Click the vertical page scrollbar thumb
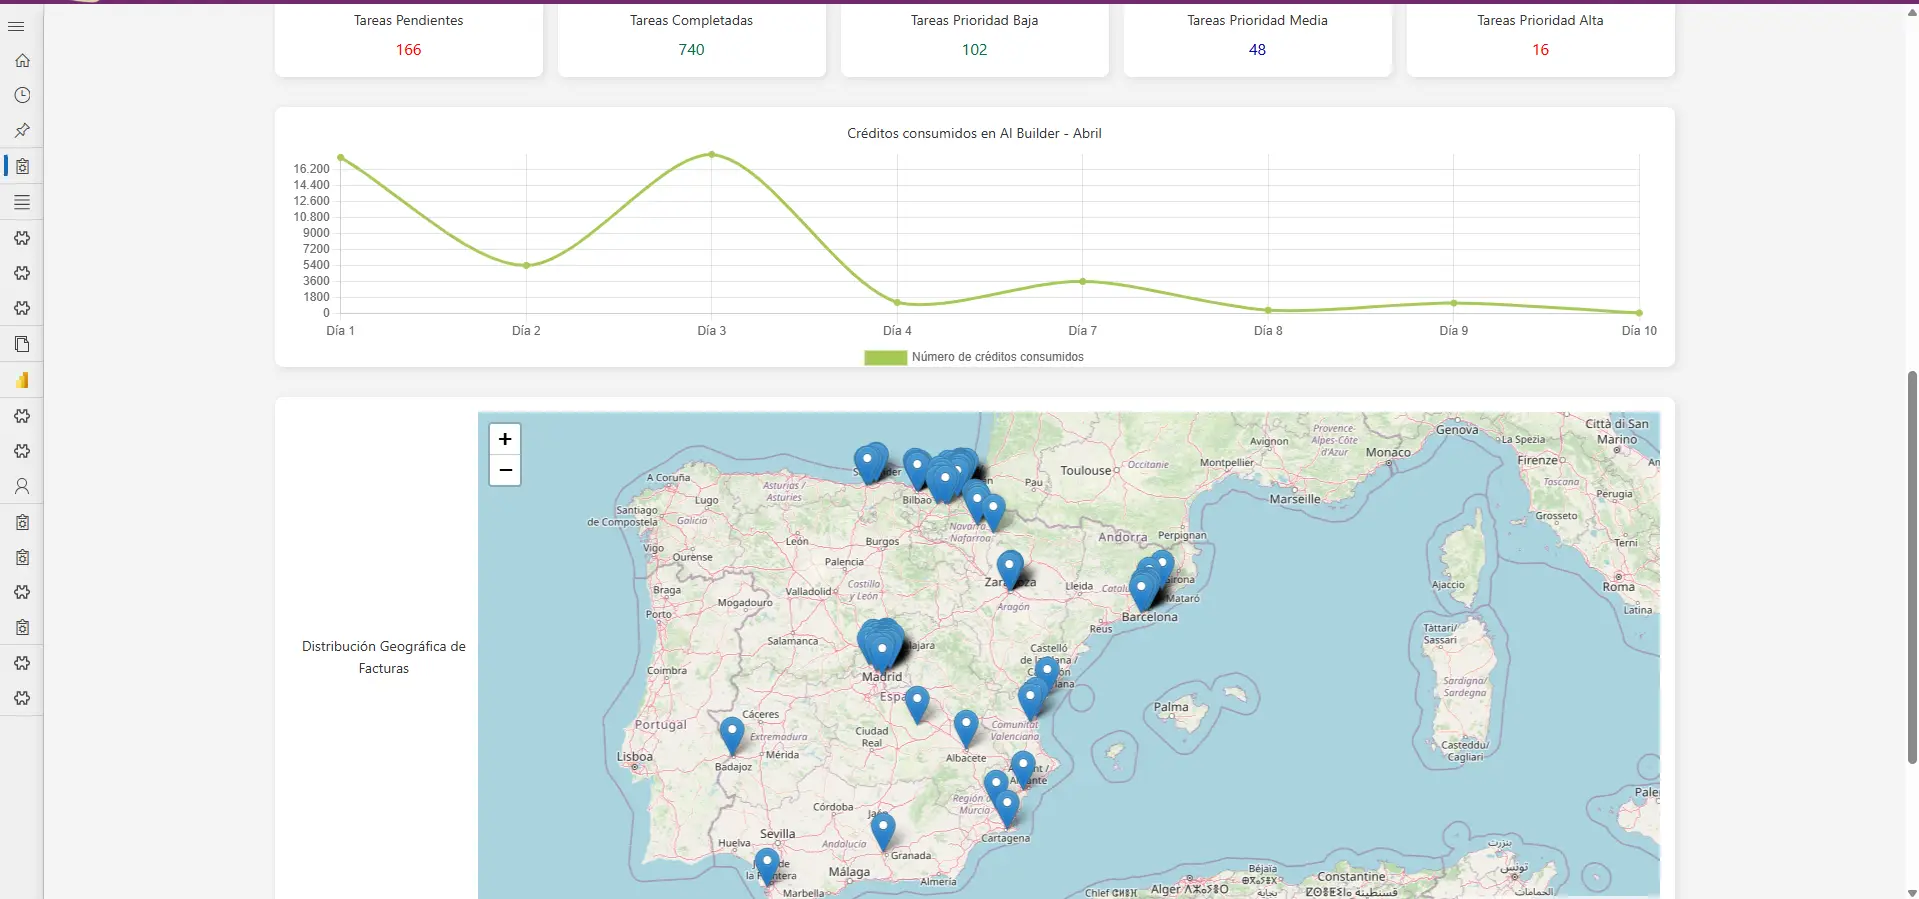1919x899 pixels. (1912, 565)
